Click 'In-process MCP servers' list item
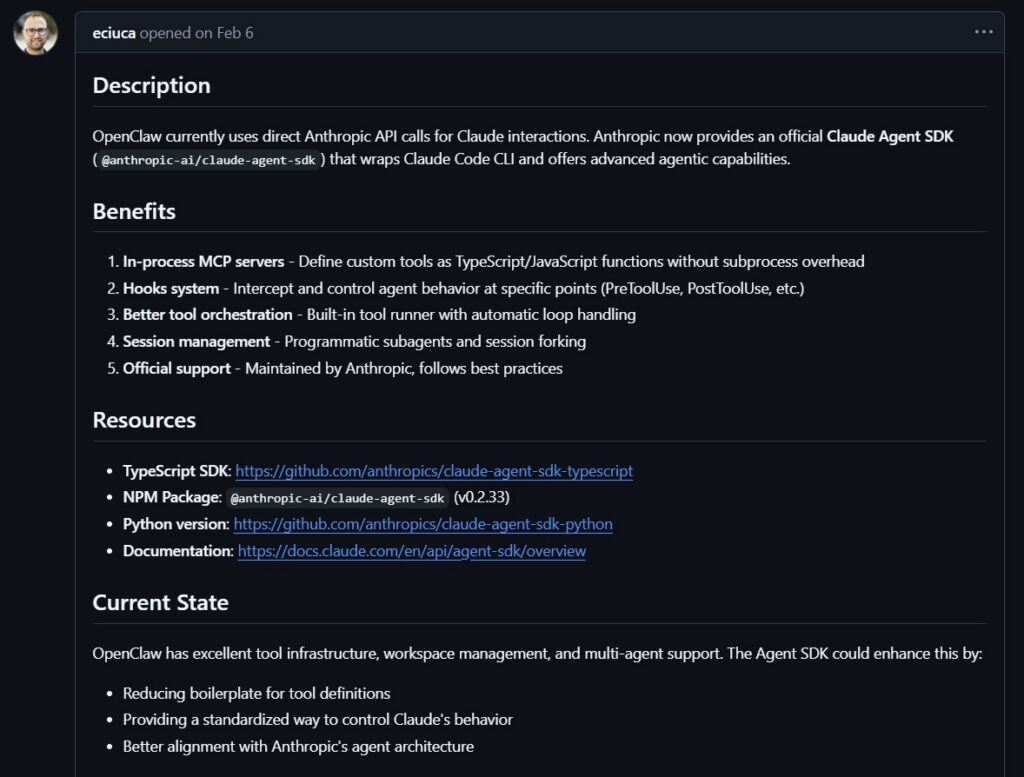Screen dimensions: 1024x777 493,262
